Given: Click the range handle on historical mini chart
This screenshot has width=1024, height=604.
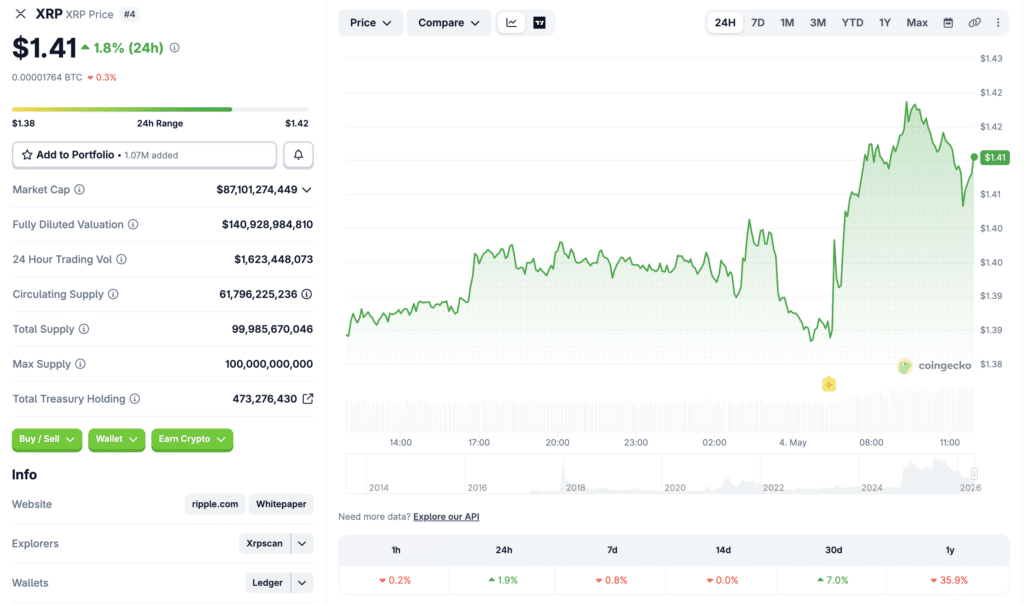Looking at the screenshot, I should coord(974,473).
